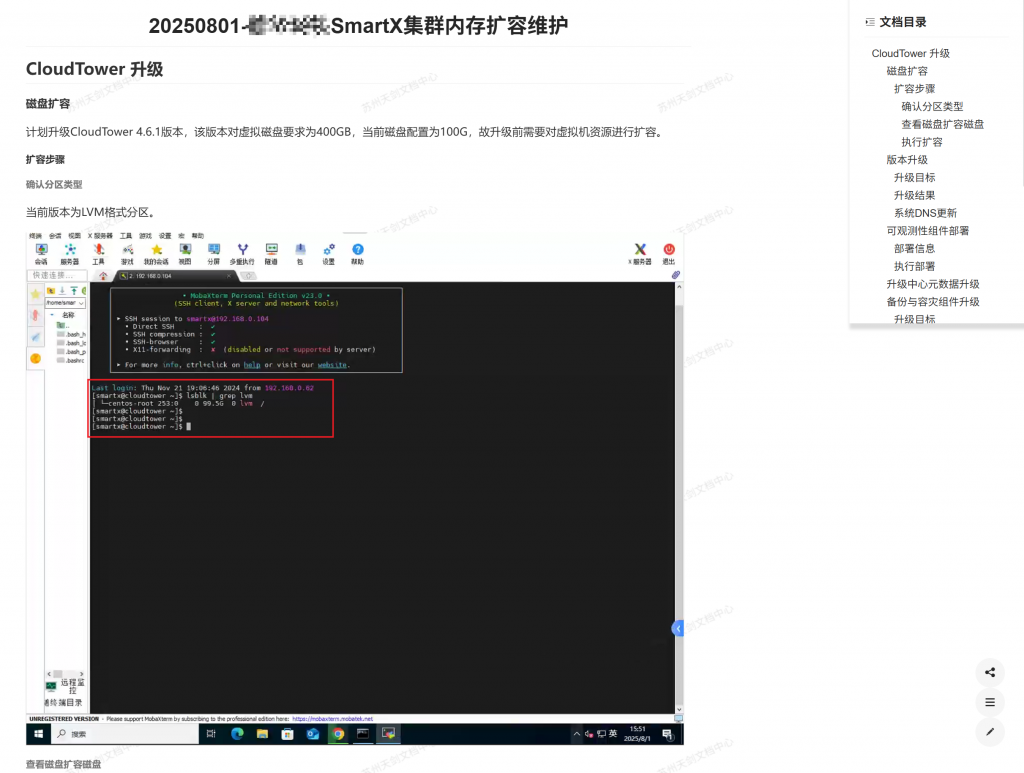Click the 快速连接 input box
This screenshot has height=773, width=1024.
(56, 275)
